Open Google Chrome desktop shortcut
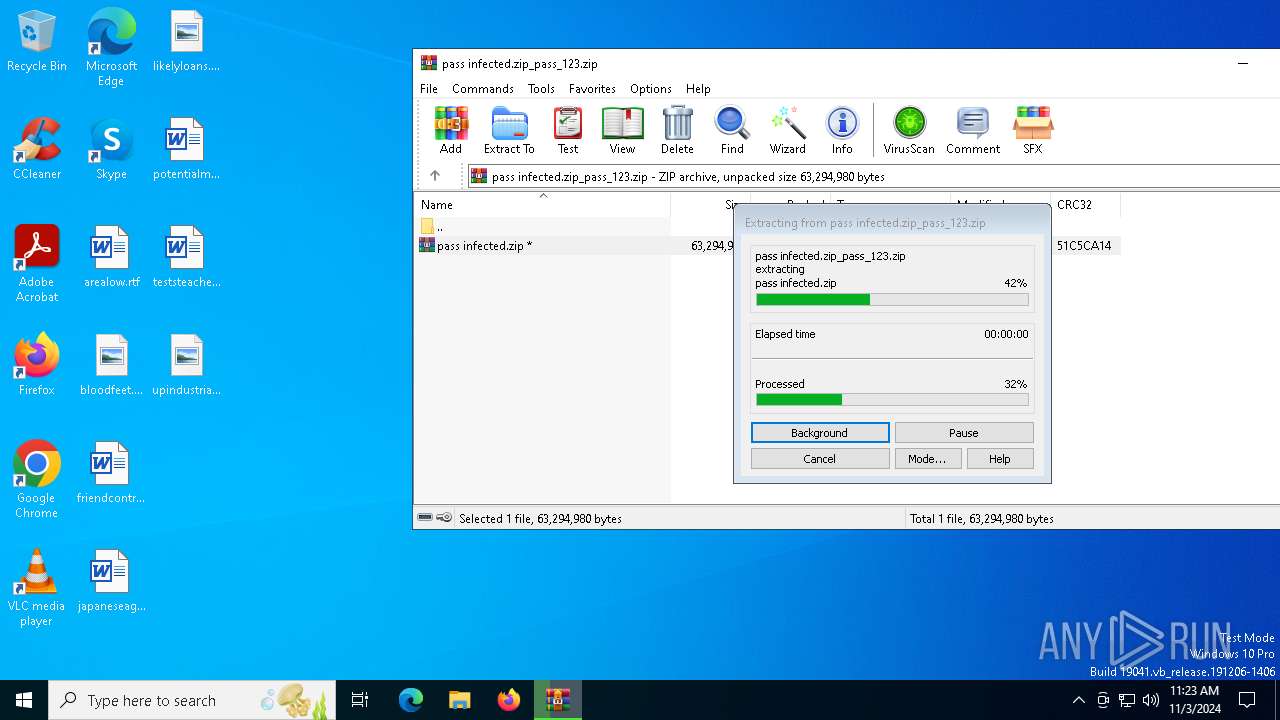 [x=37, y=480]
